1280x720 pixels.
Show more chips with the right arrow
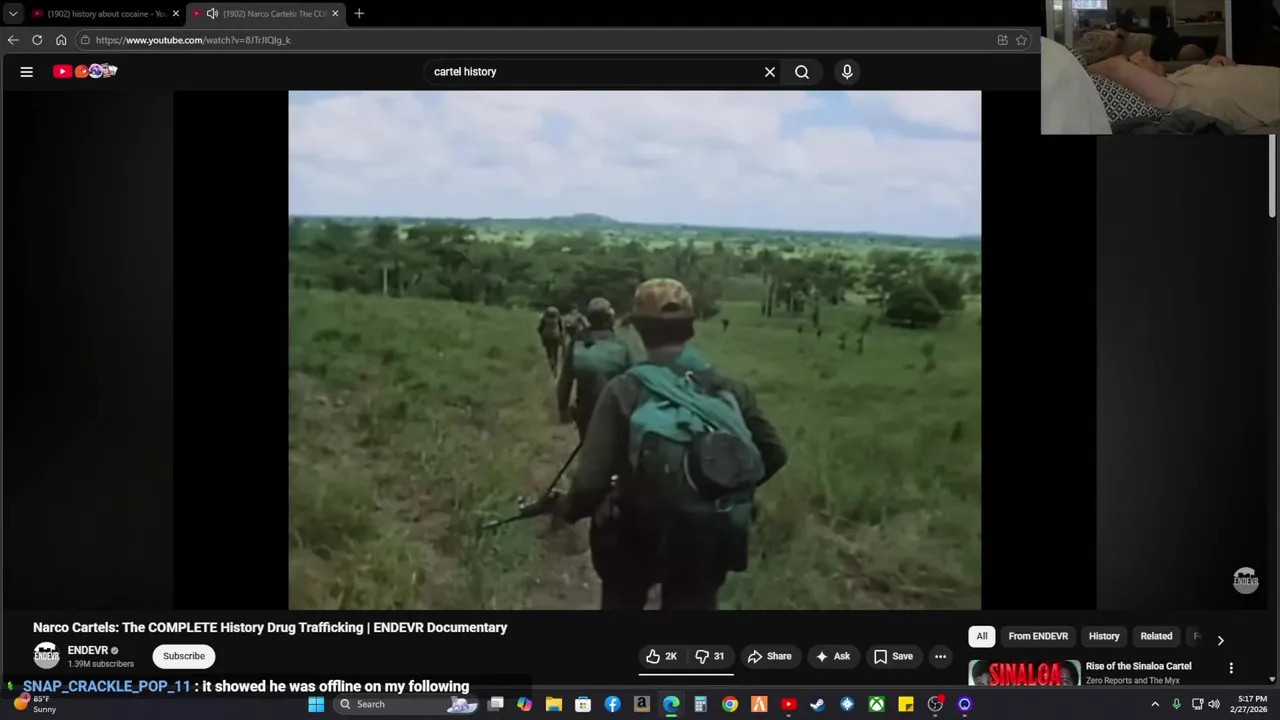tap(1220, 640)
